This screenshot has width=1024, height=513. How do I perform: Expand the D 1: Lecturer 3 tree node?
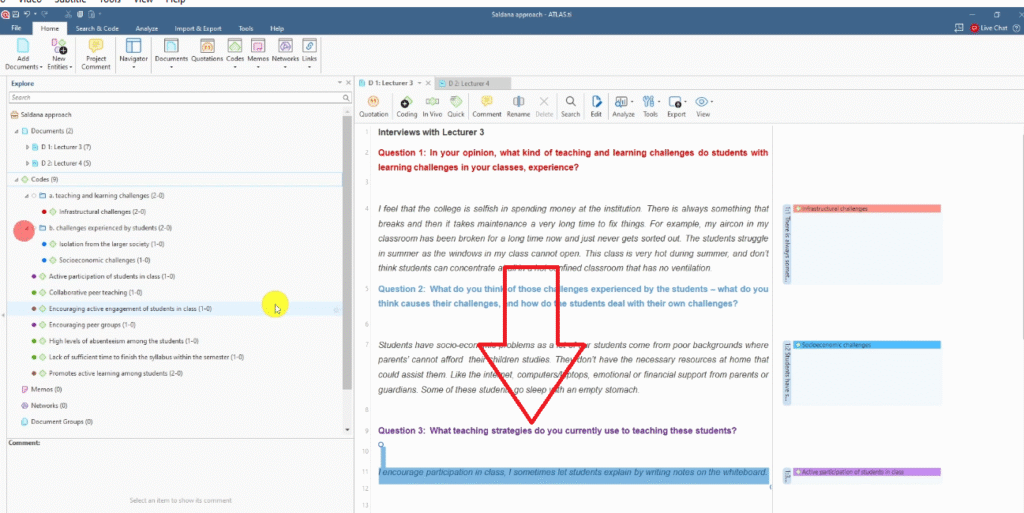coord(28,147)
